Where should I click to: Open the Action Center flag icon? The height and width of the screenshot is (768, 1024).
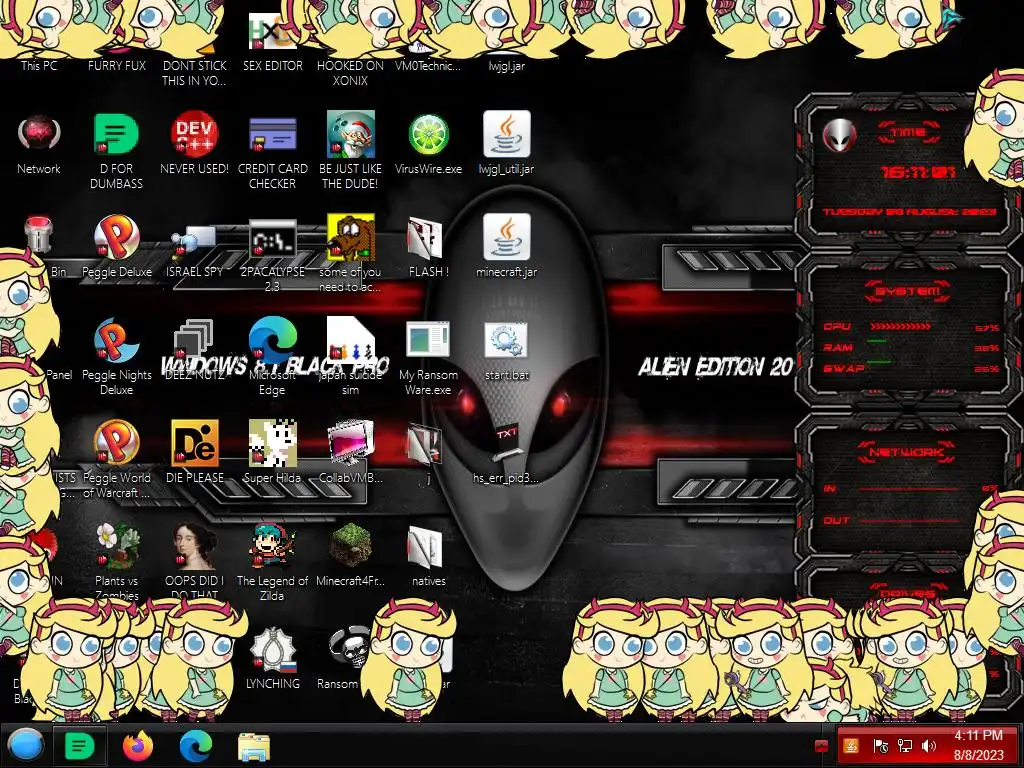[880, 746]
